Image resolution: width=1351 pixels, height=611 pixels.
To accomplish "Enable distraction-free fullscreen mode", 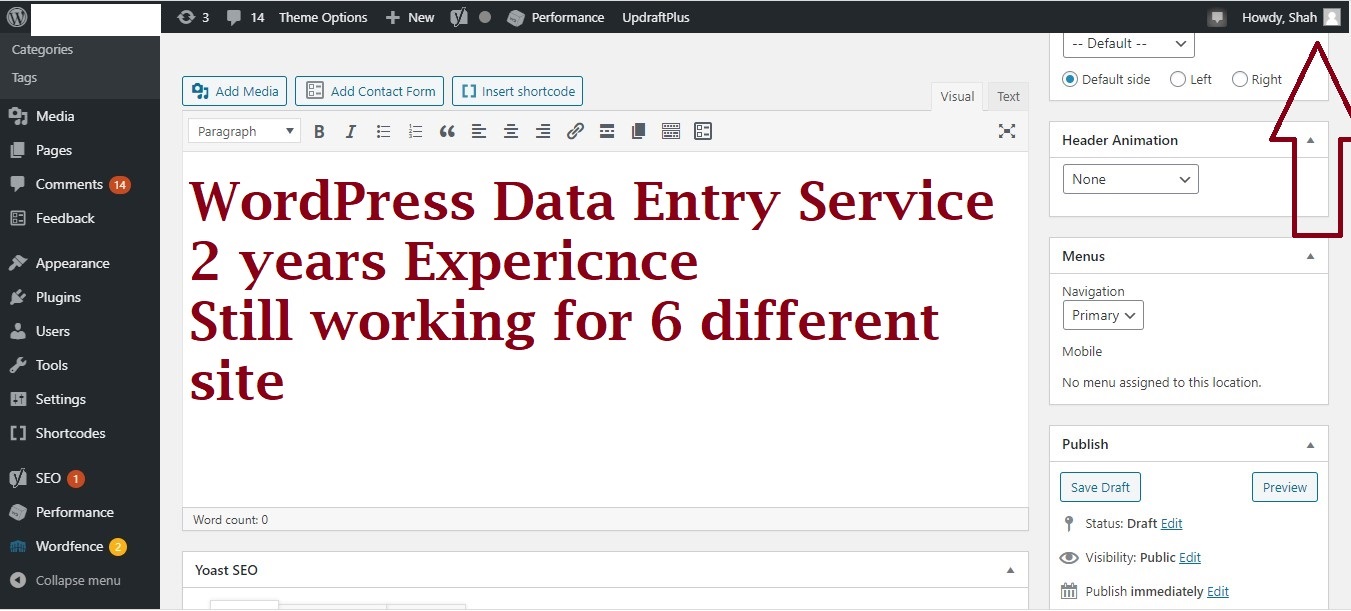I will (x=1007, y=131).
